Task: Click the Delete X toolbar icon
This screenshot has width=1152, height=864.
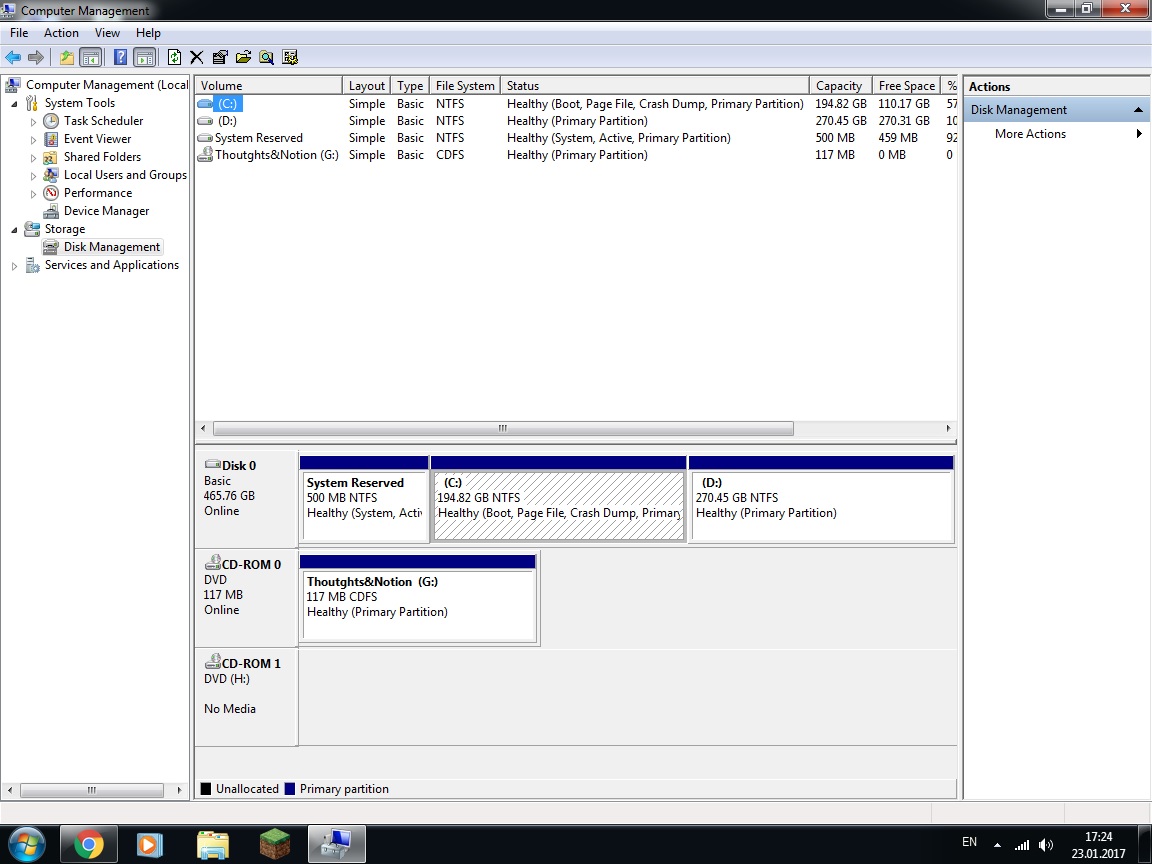Action: pyautogui.click(x=197, y=57)
